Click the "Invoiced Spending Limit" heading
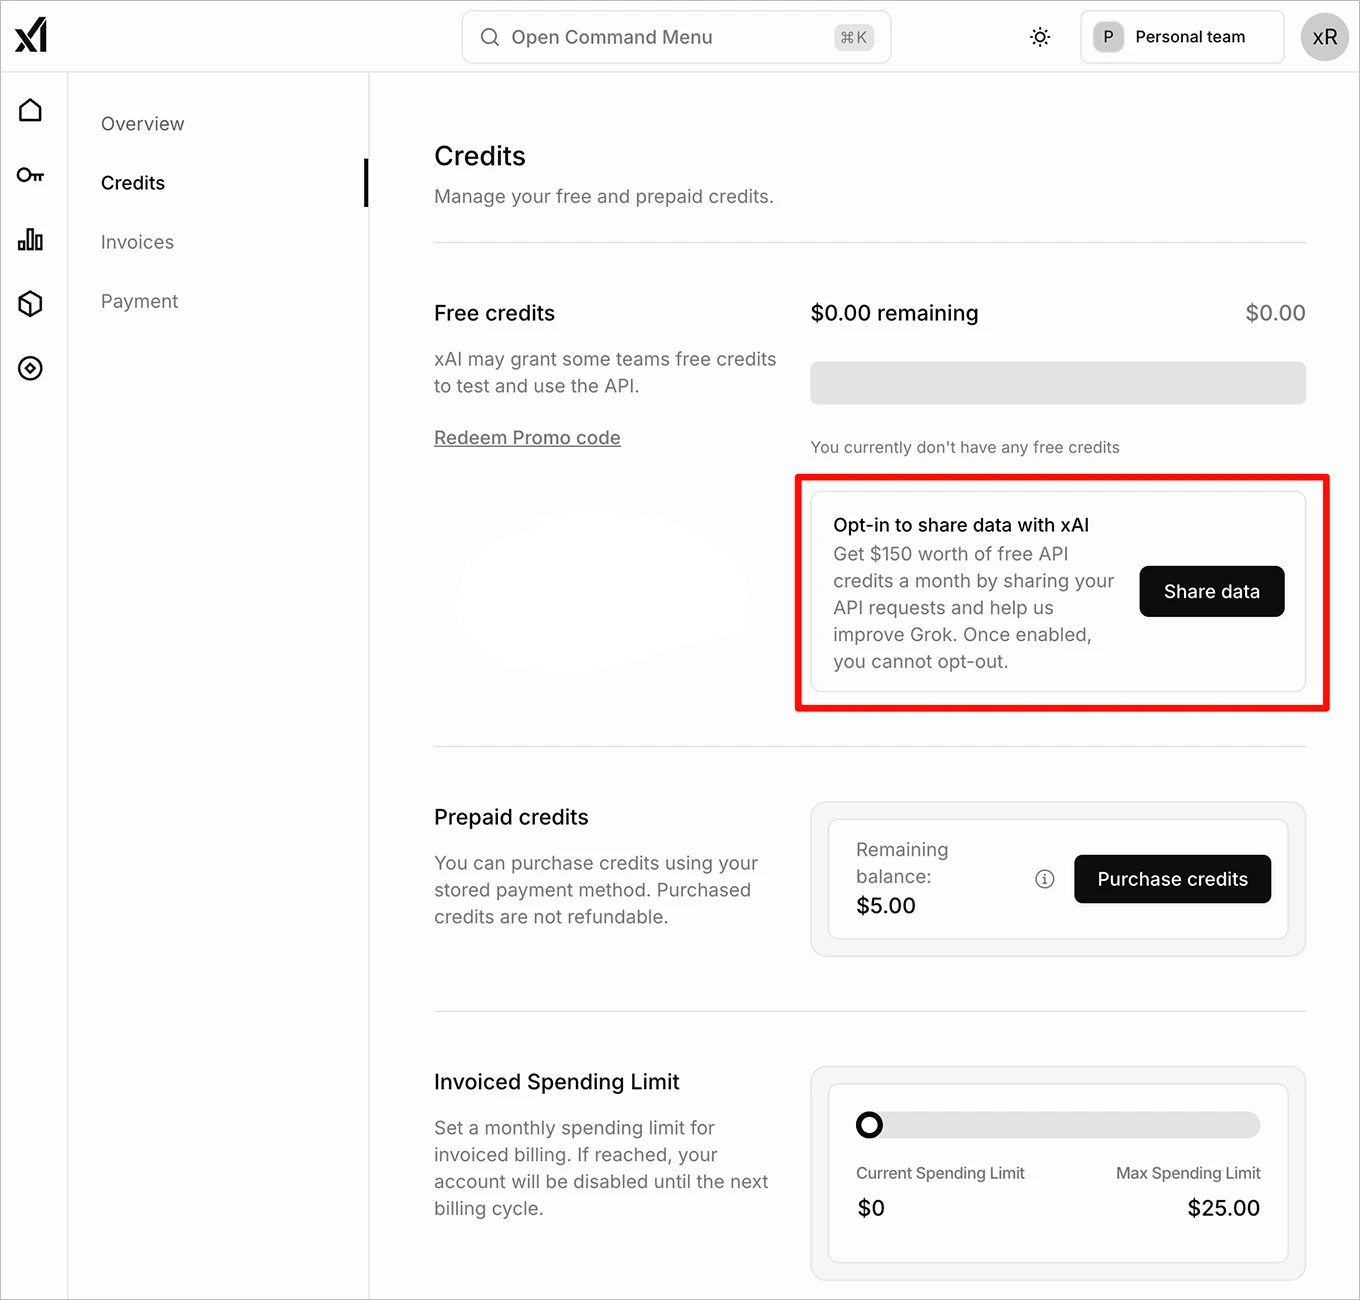The width and height of the screenshot is (1360, 1300). [557, 1082]
